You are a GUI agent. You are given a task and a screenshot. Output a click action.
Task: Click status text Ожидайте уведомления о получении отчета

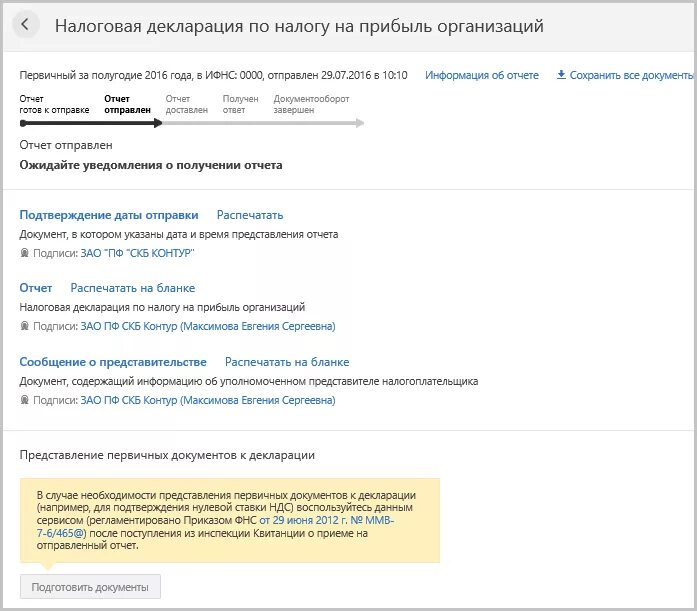coord(151,165)
